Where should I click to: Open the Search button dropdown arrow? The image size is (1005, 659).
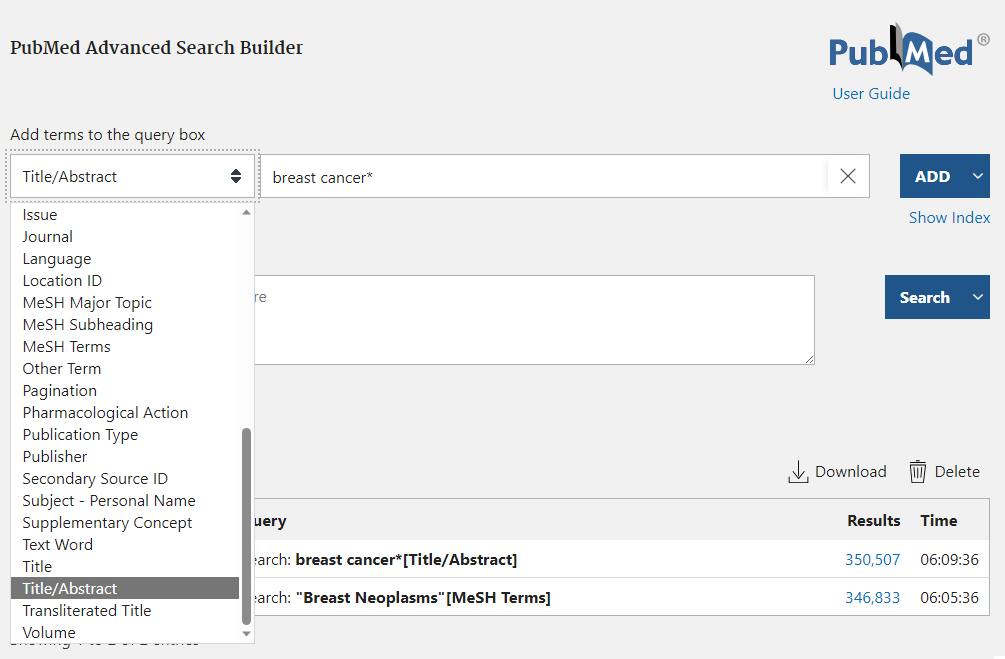[977, 297]
